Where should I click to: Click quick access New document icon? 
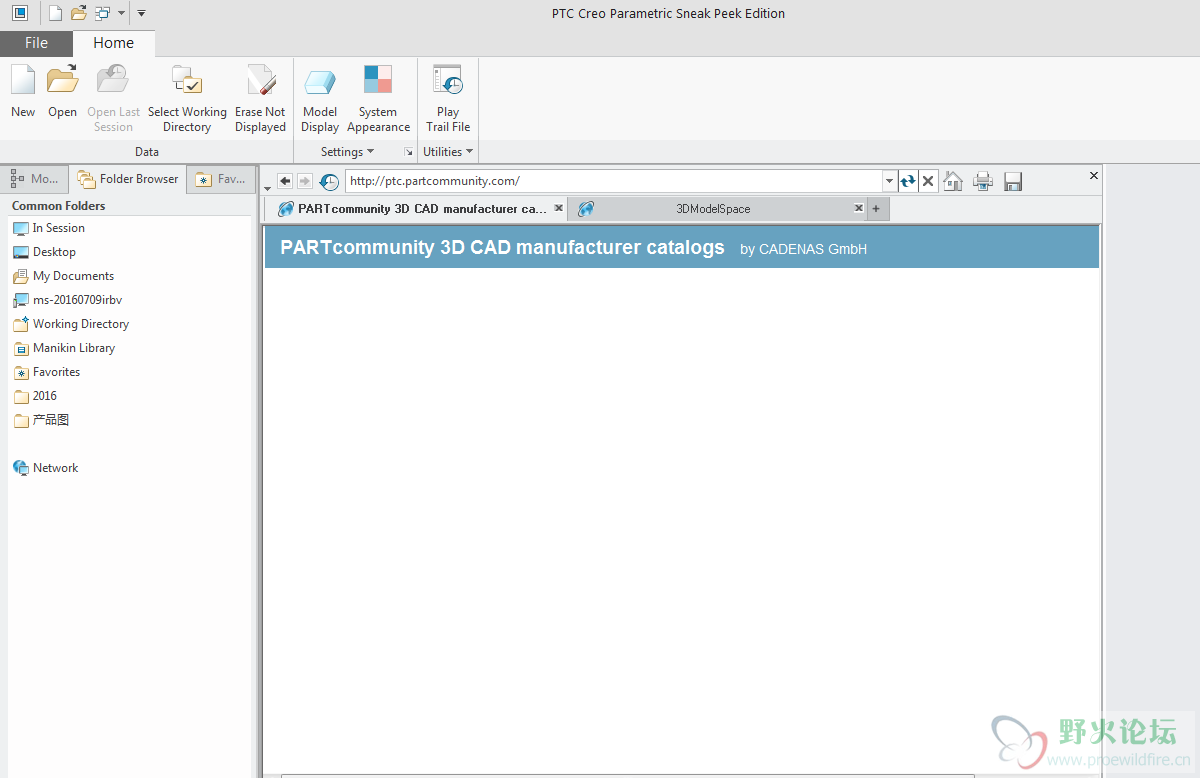55,13
